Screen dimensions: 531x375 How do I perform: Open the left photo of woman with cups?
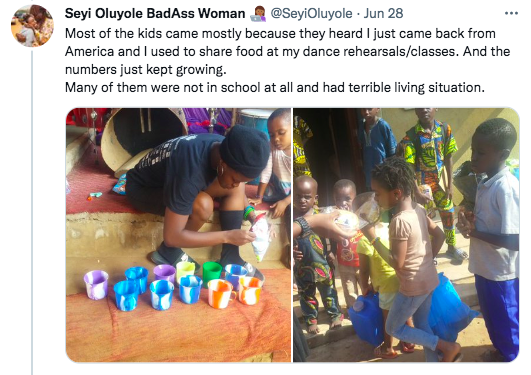click(178, 235)
